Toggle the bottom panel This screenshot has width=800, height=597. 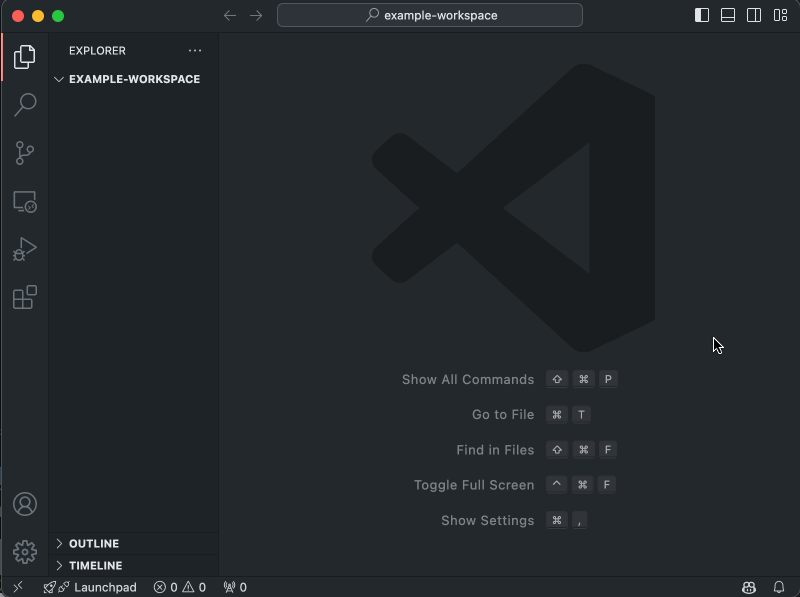[x=728, y=15]
